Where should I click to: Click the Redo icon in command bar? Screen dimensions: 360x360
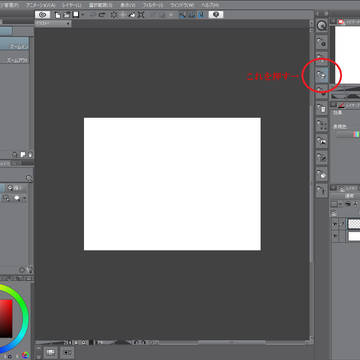(x=102, y=15)
